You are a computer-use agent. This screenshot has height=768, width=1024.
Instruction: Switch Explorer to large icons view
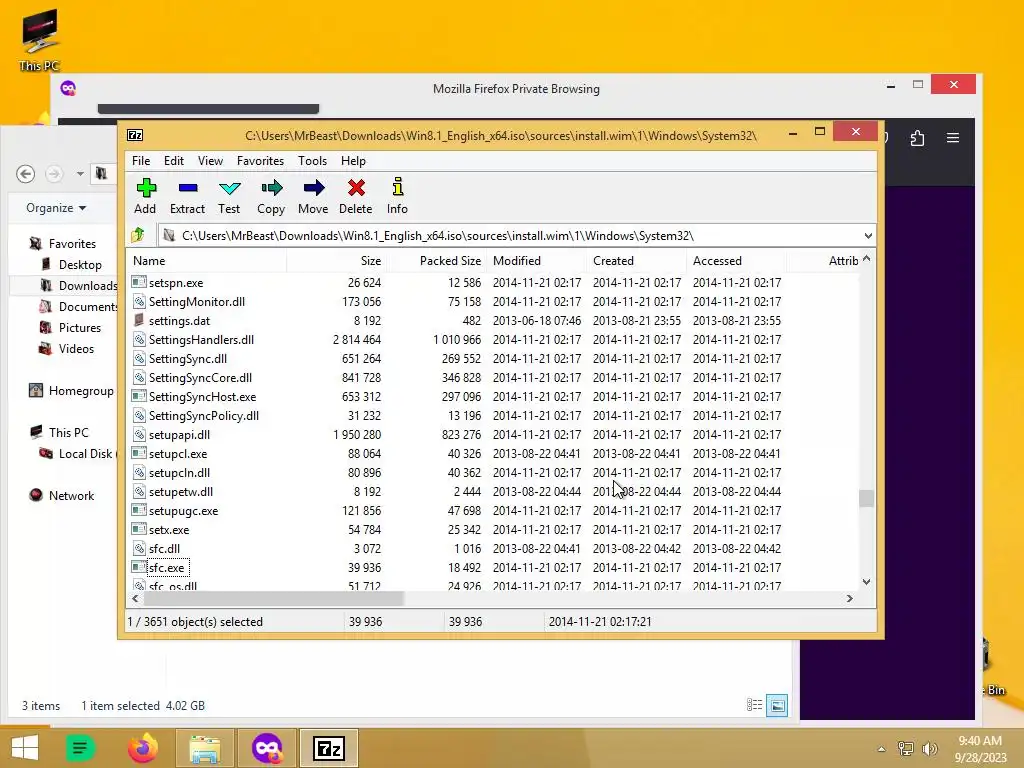(x=777, y=705)
